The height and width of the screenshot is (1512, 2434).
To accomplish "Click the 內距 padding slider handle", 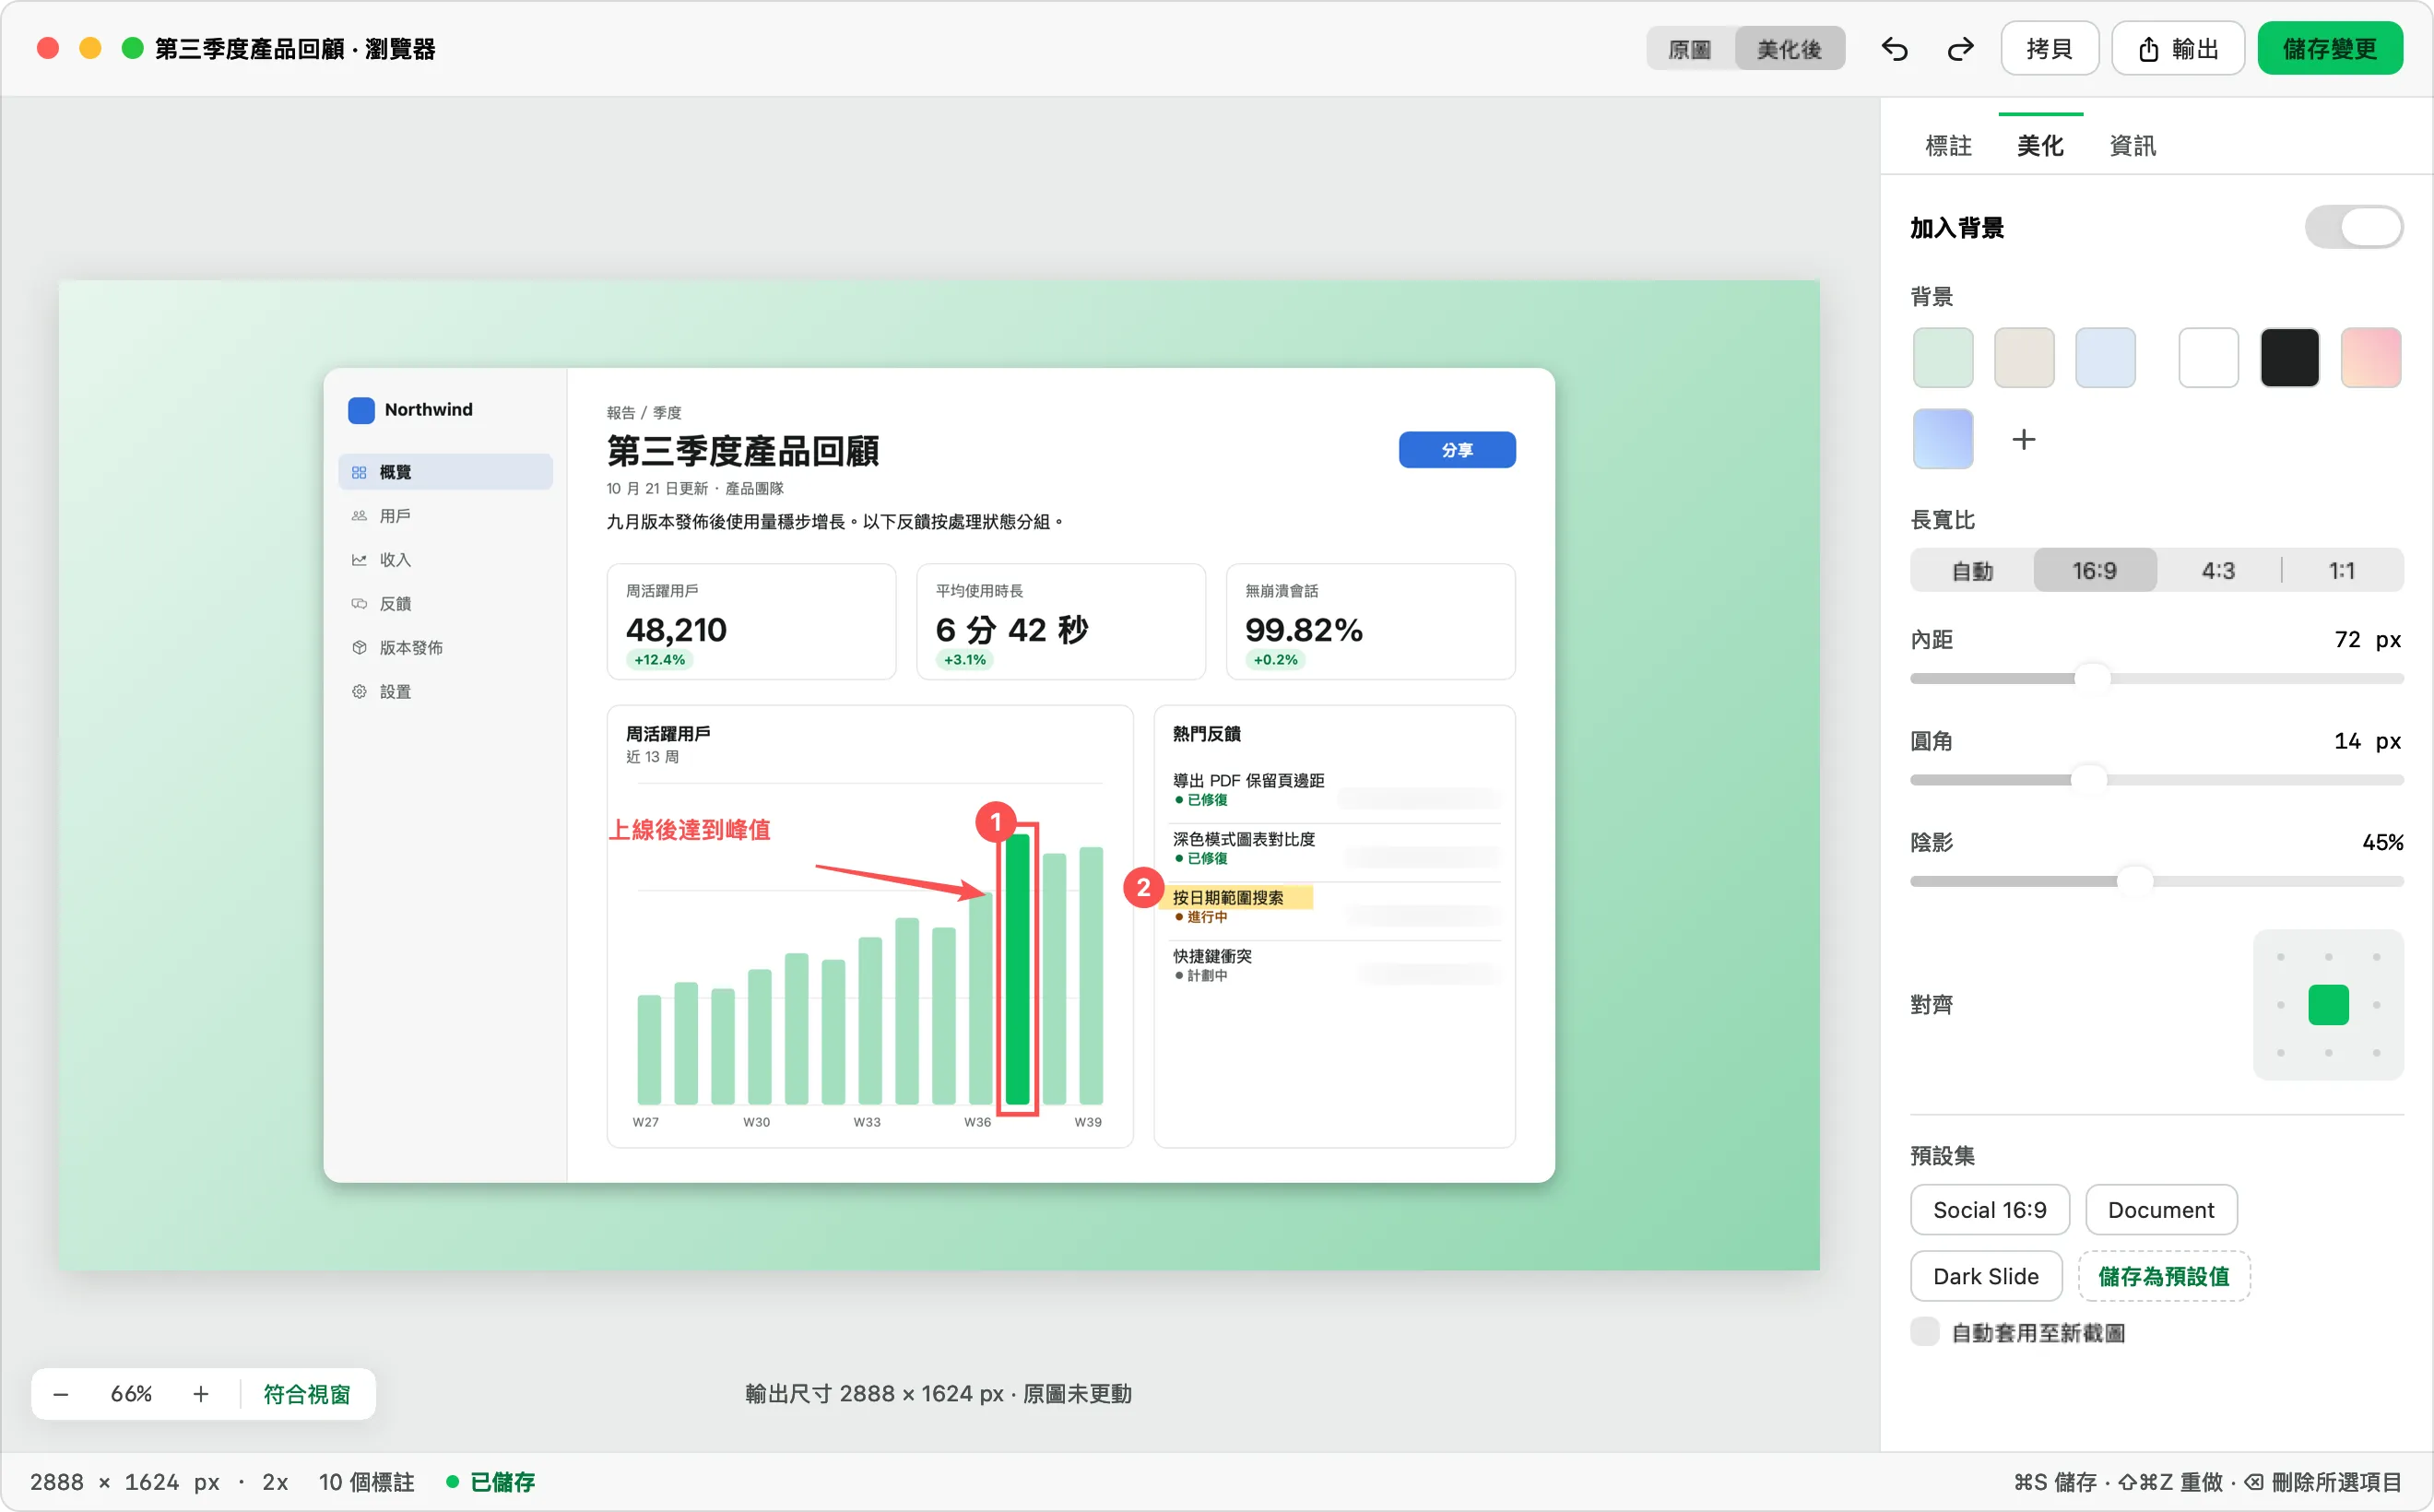I will (x=2092, y=679).
